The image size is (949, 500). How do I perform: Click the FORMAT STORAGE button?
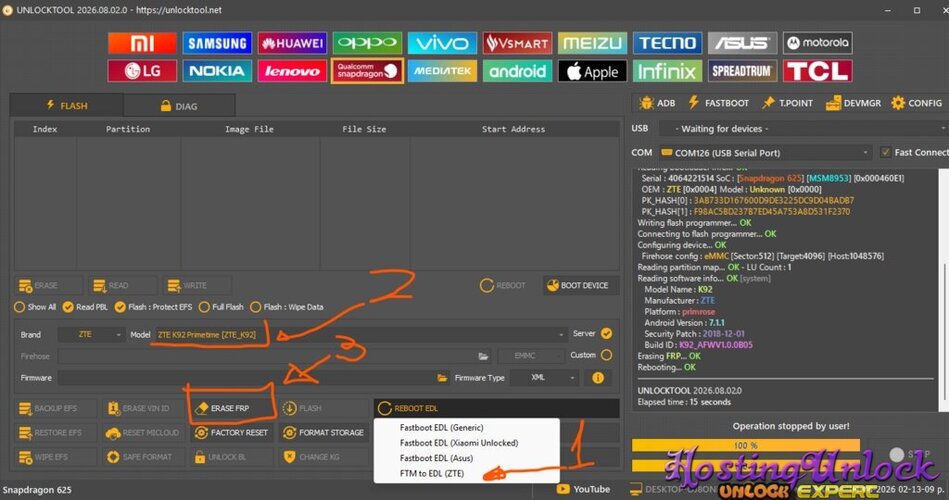(323, 432)
